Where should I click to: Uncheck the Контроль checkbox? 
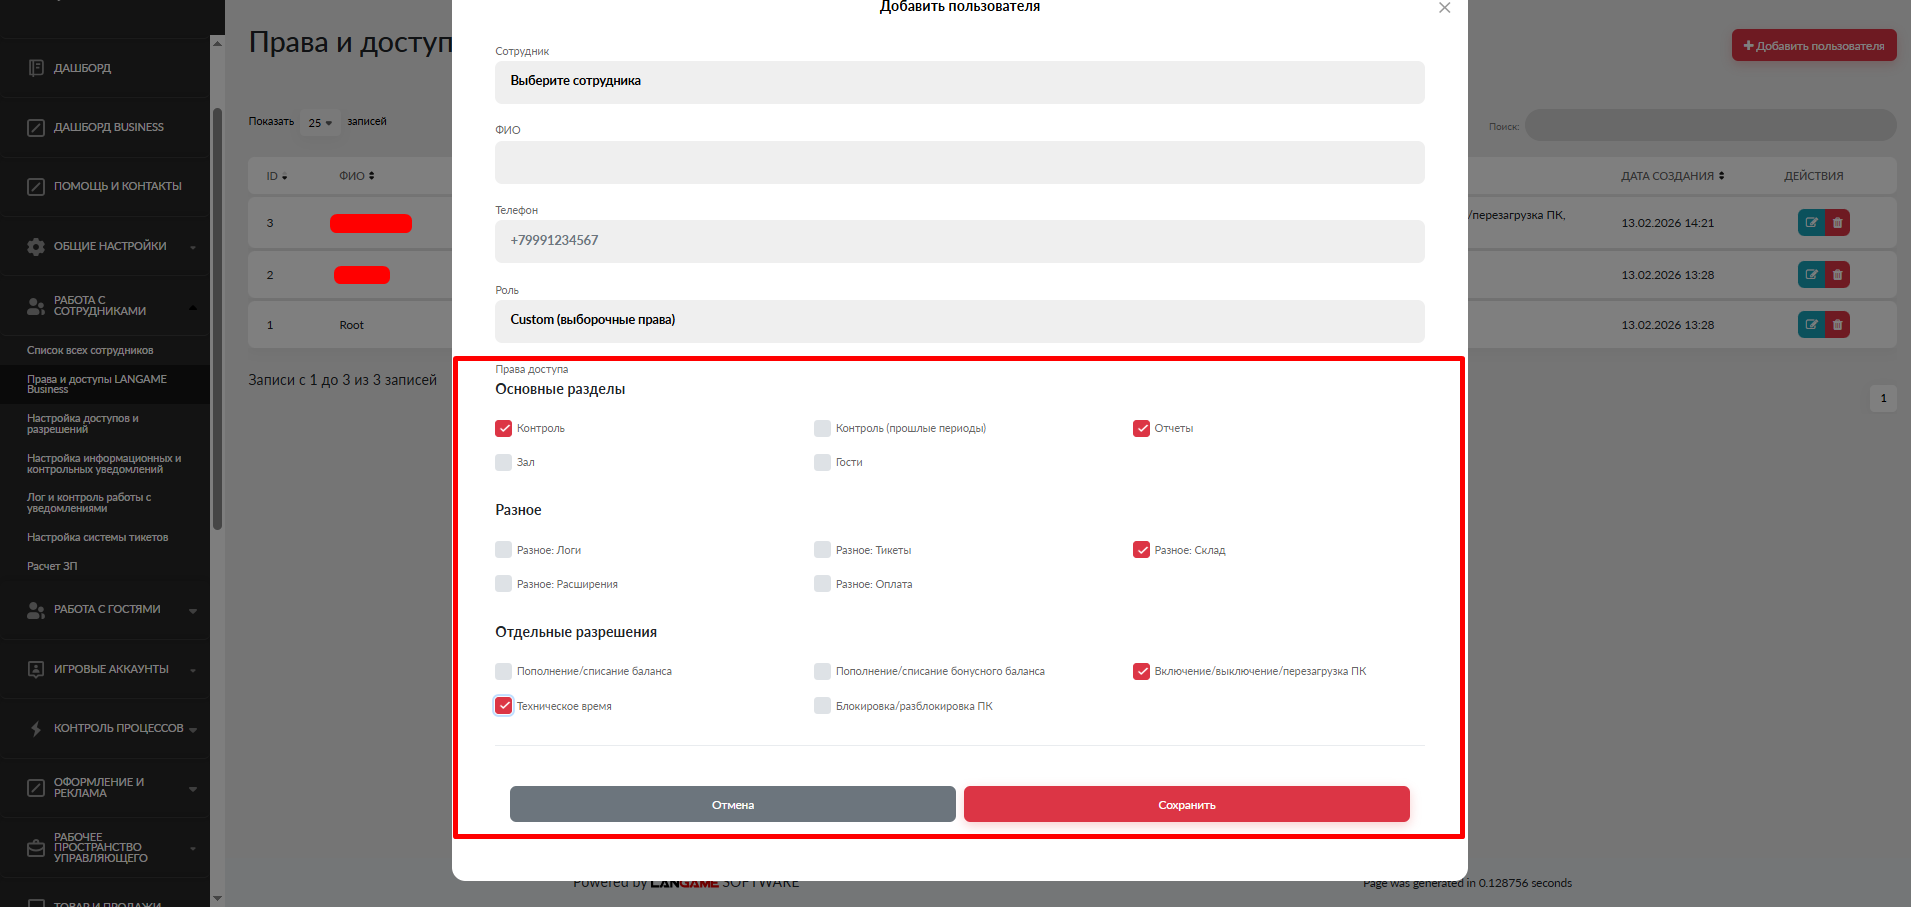[504, 429]
